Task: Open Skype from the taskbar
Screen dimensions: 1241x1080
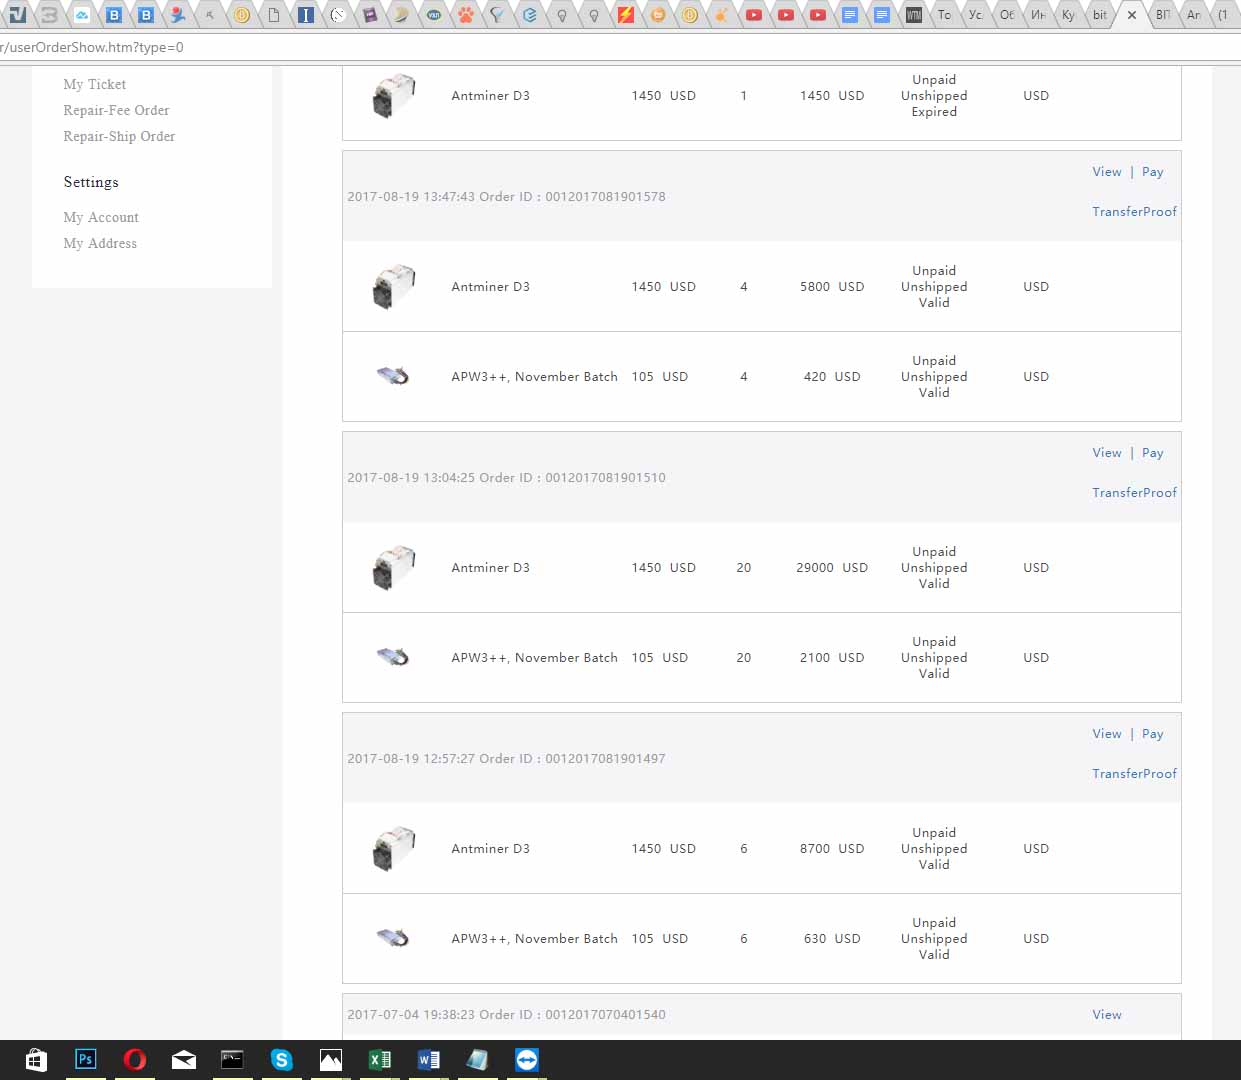Action: click(x=281, y=1059)
